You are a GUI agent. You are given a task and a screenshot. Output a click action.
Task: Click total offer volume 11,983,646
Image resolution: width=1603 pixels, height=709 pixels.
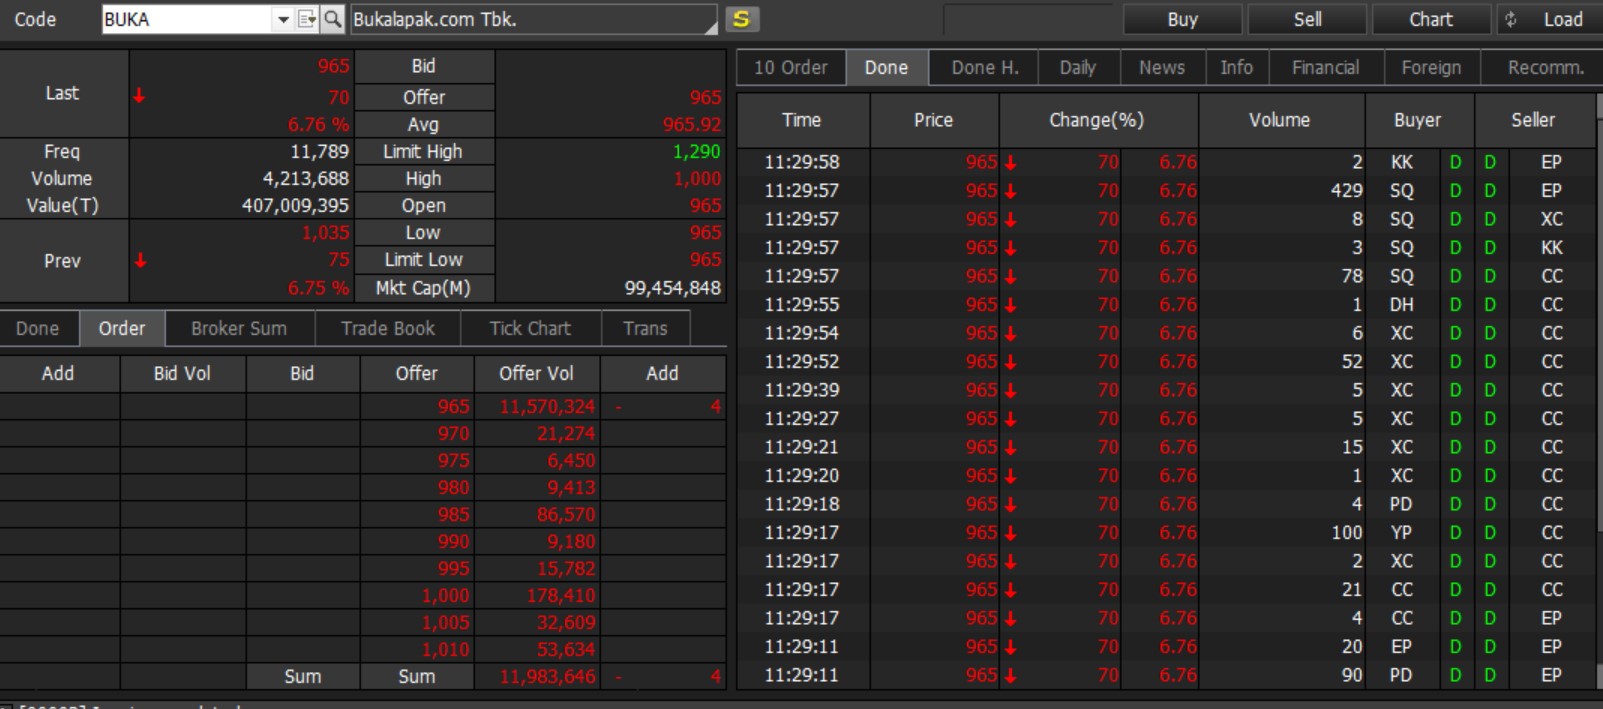[547, 676]
